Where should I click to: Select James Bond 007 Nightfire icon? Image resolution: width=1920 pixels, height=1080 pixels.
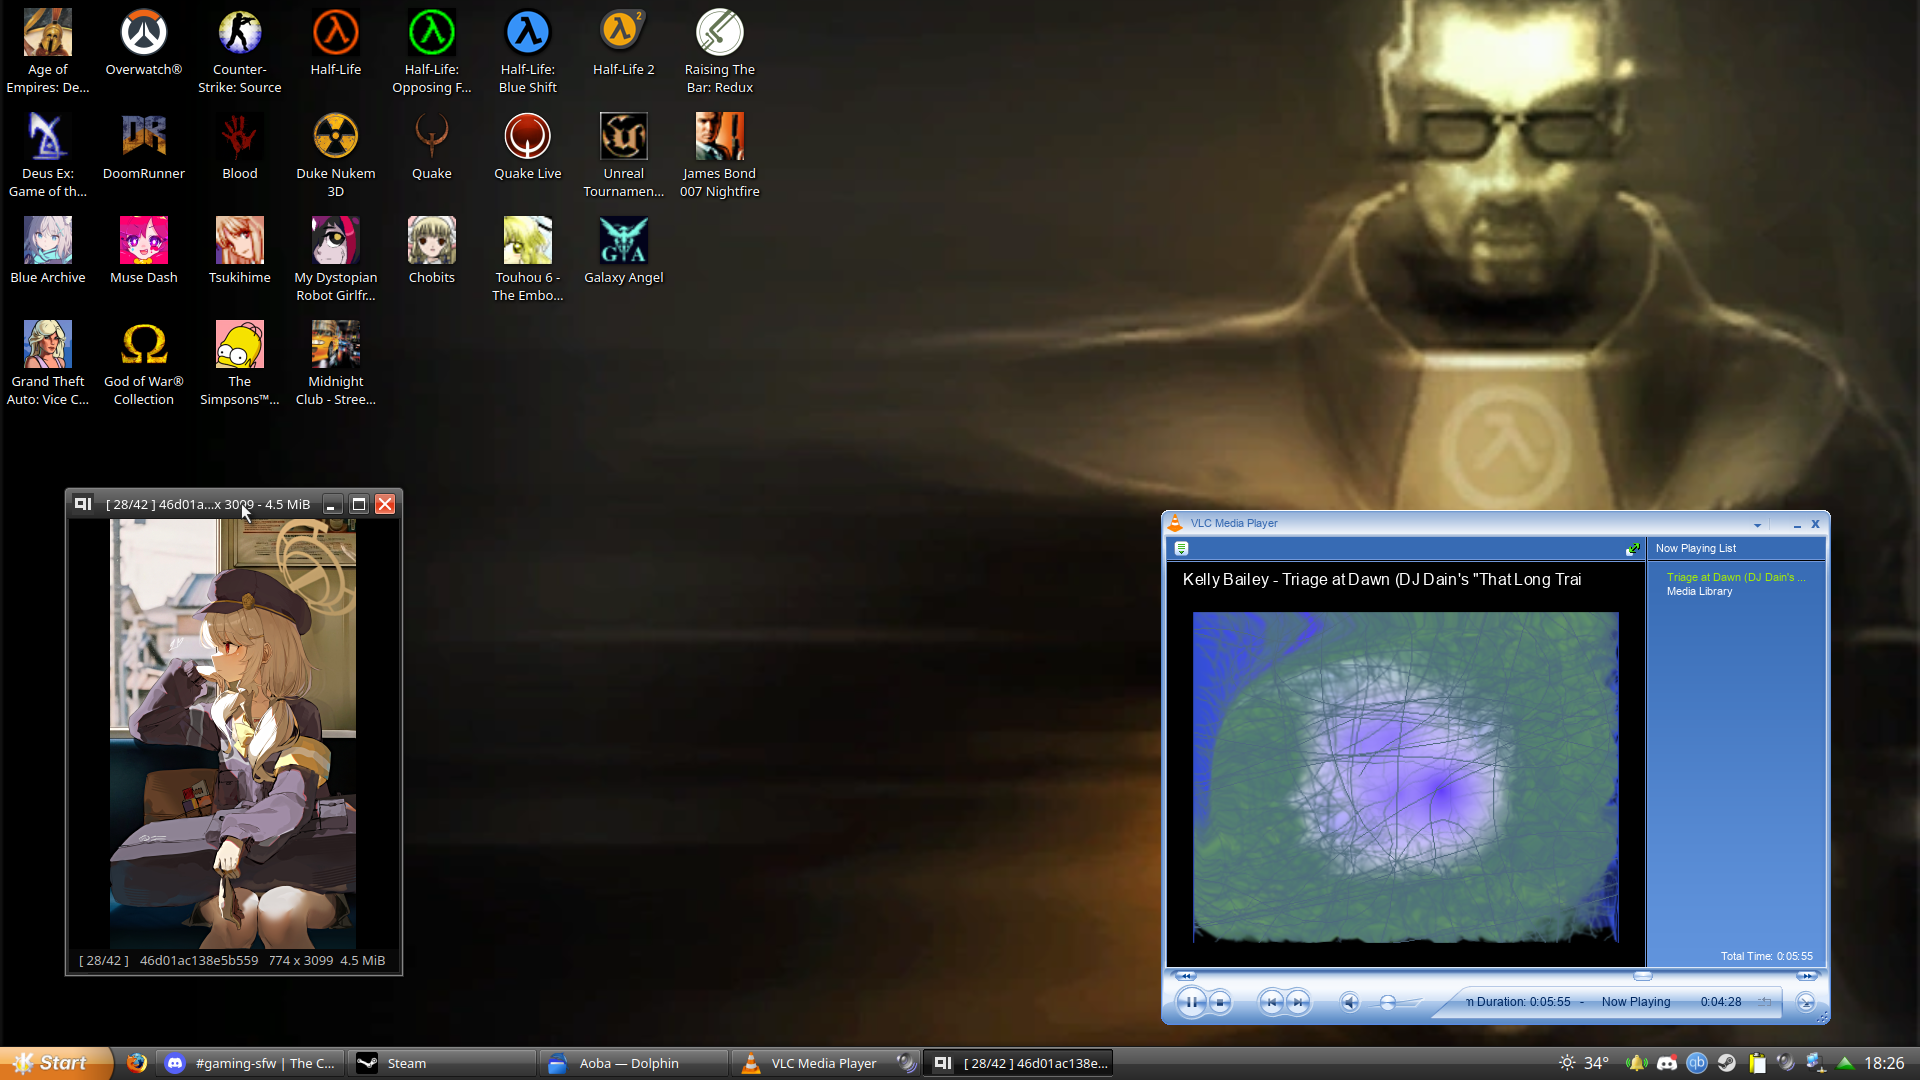click(720, 156)
